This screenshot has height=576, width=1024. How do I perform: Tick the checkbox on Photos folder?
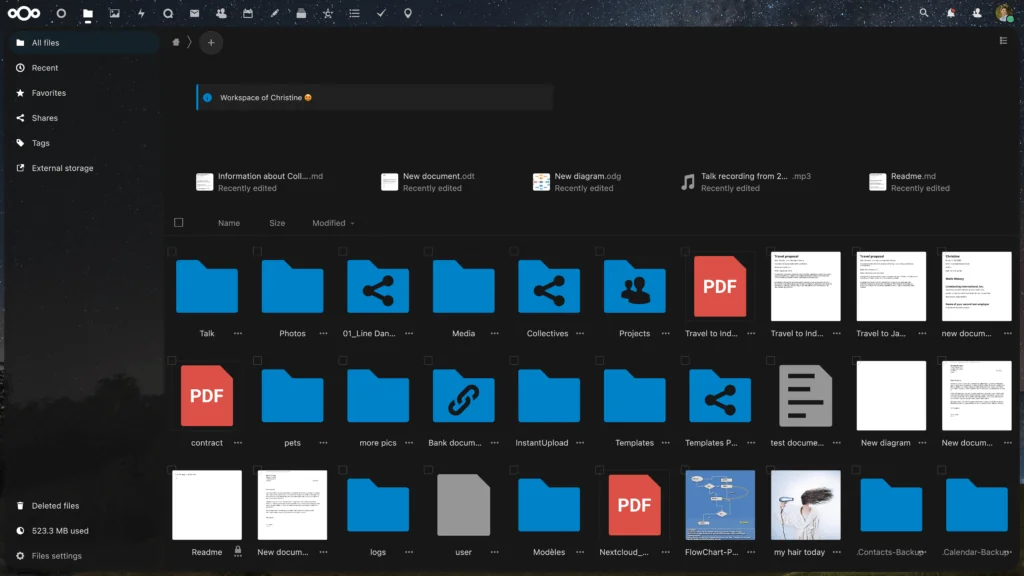coord(257,251)
